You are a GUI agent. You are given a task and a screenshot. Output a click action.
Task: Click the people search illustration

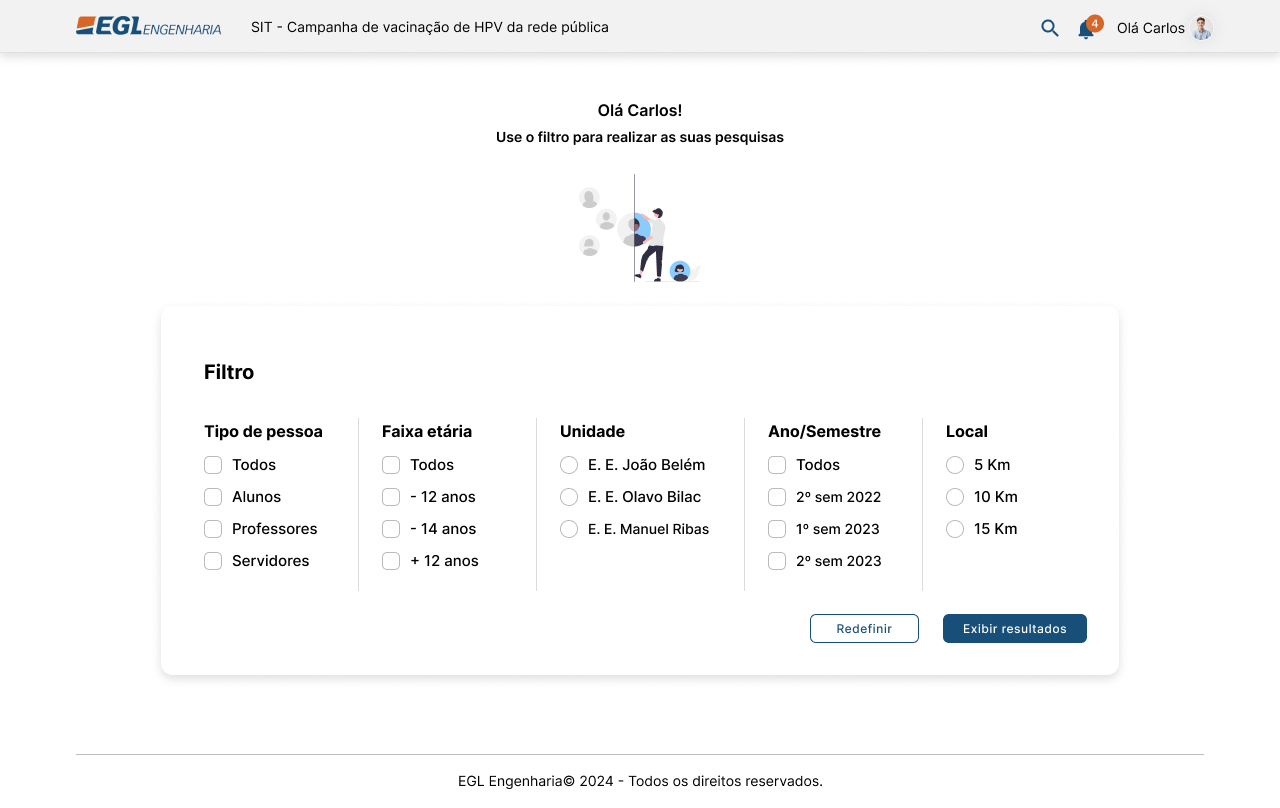tap(639, 229)
